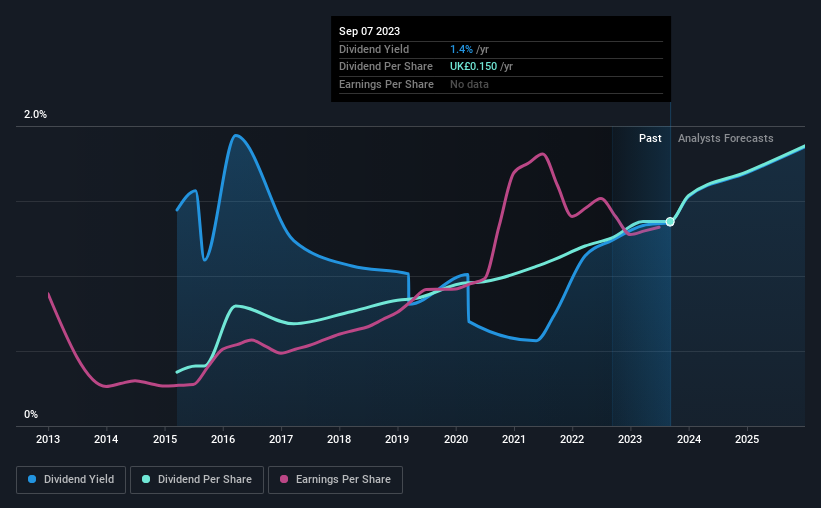Click the 2017 x-axis label
The height and width of the screenshot is (508, 821).
(281, 439)
